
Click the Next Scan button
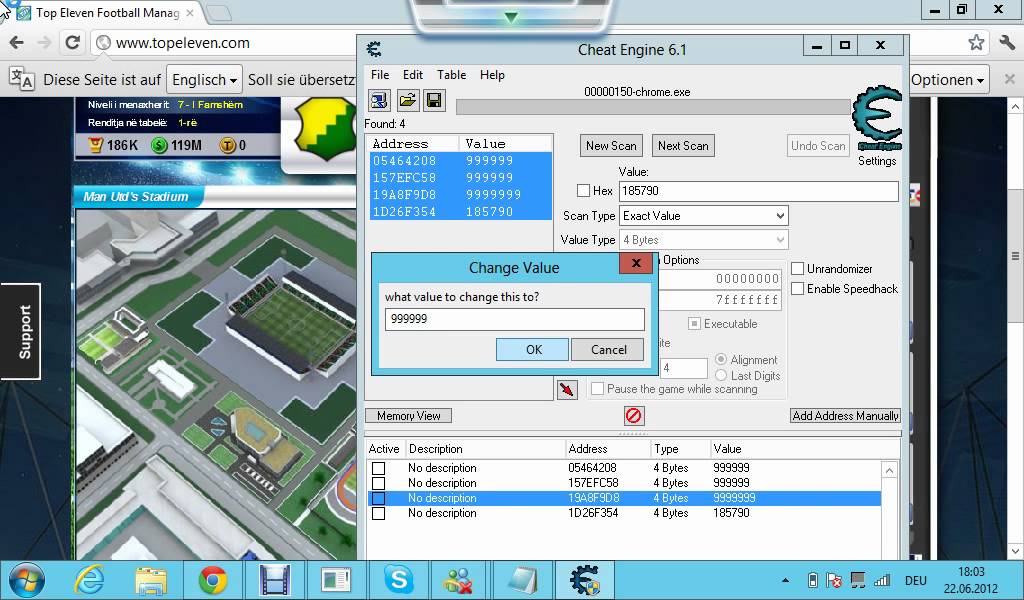click(x=682, y=146)
